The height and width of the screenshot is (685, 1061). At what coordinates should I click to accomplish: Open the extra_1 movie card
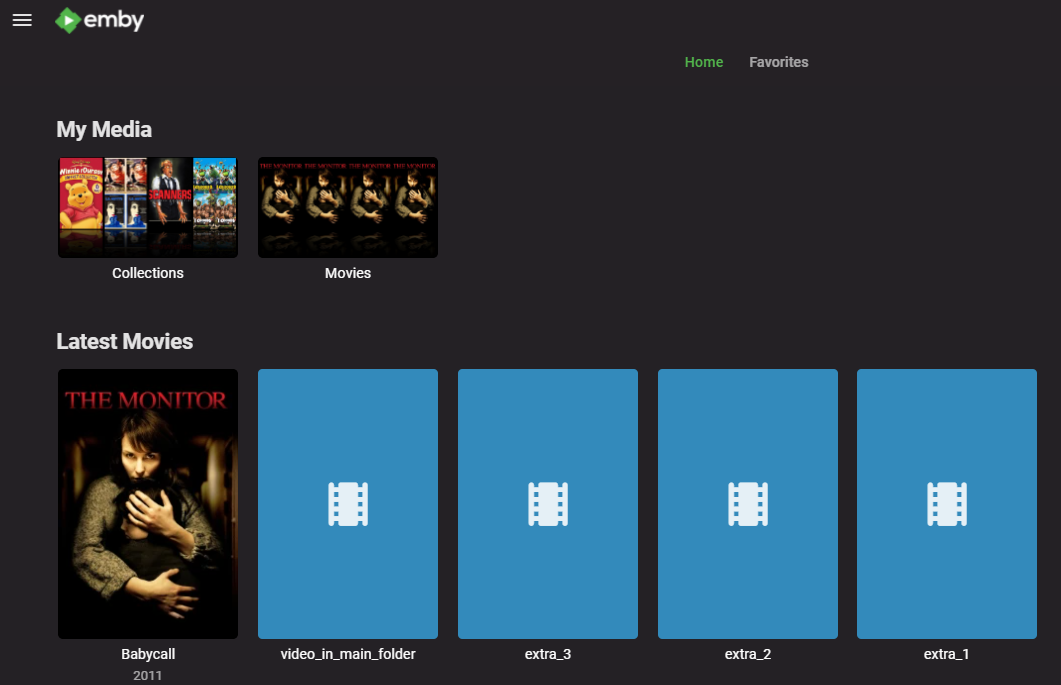point(947,504)
